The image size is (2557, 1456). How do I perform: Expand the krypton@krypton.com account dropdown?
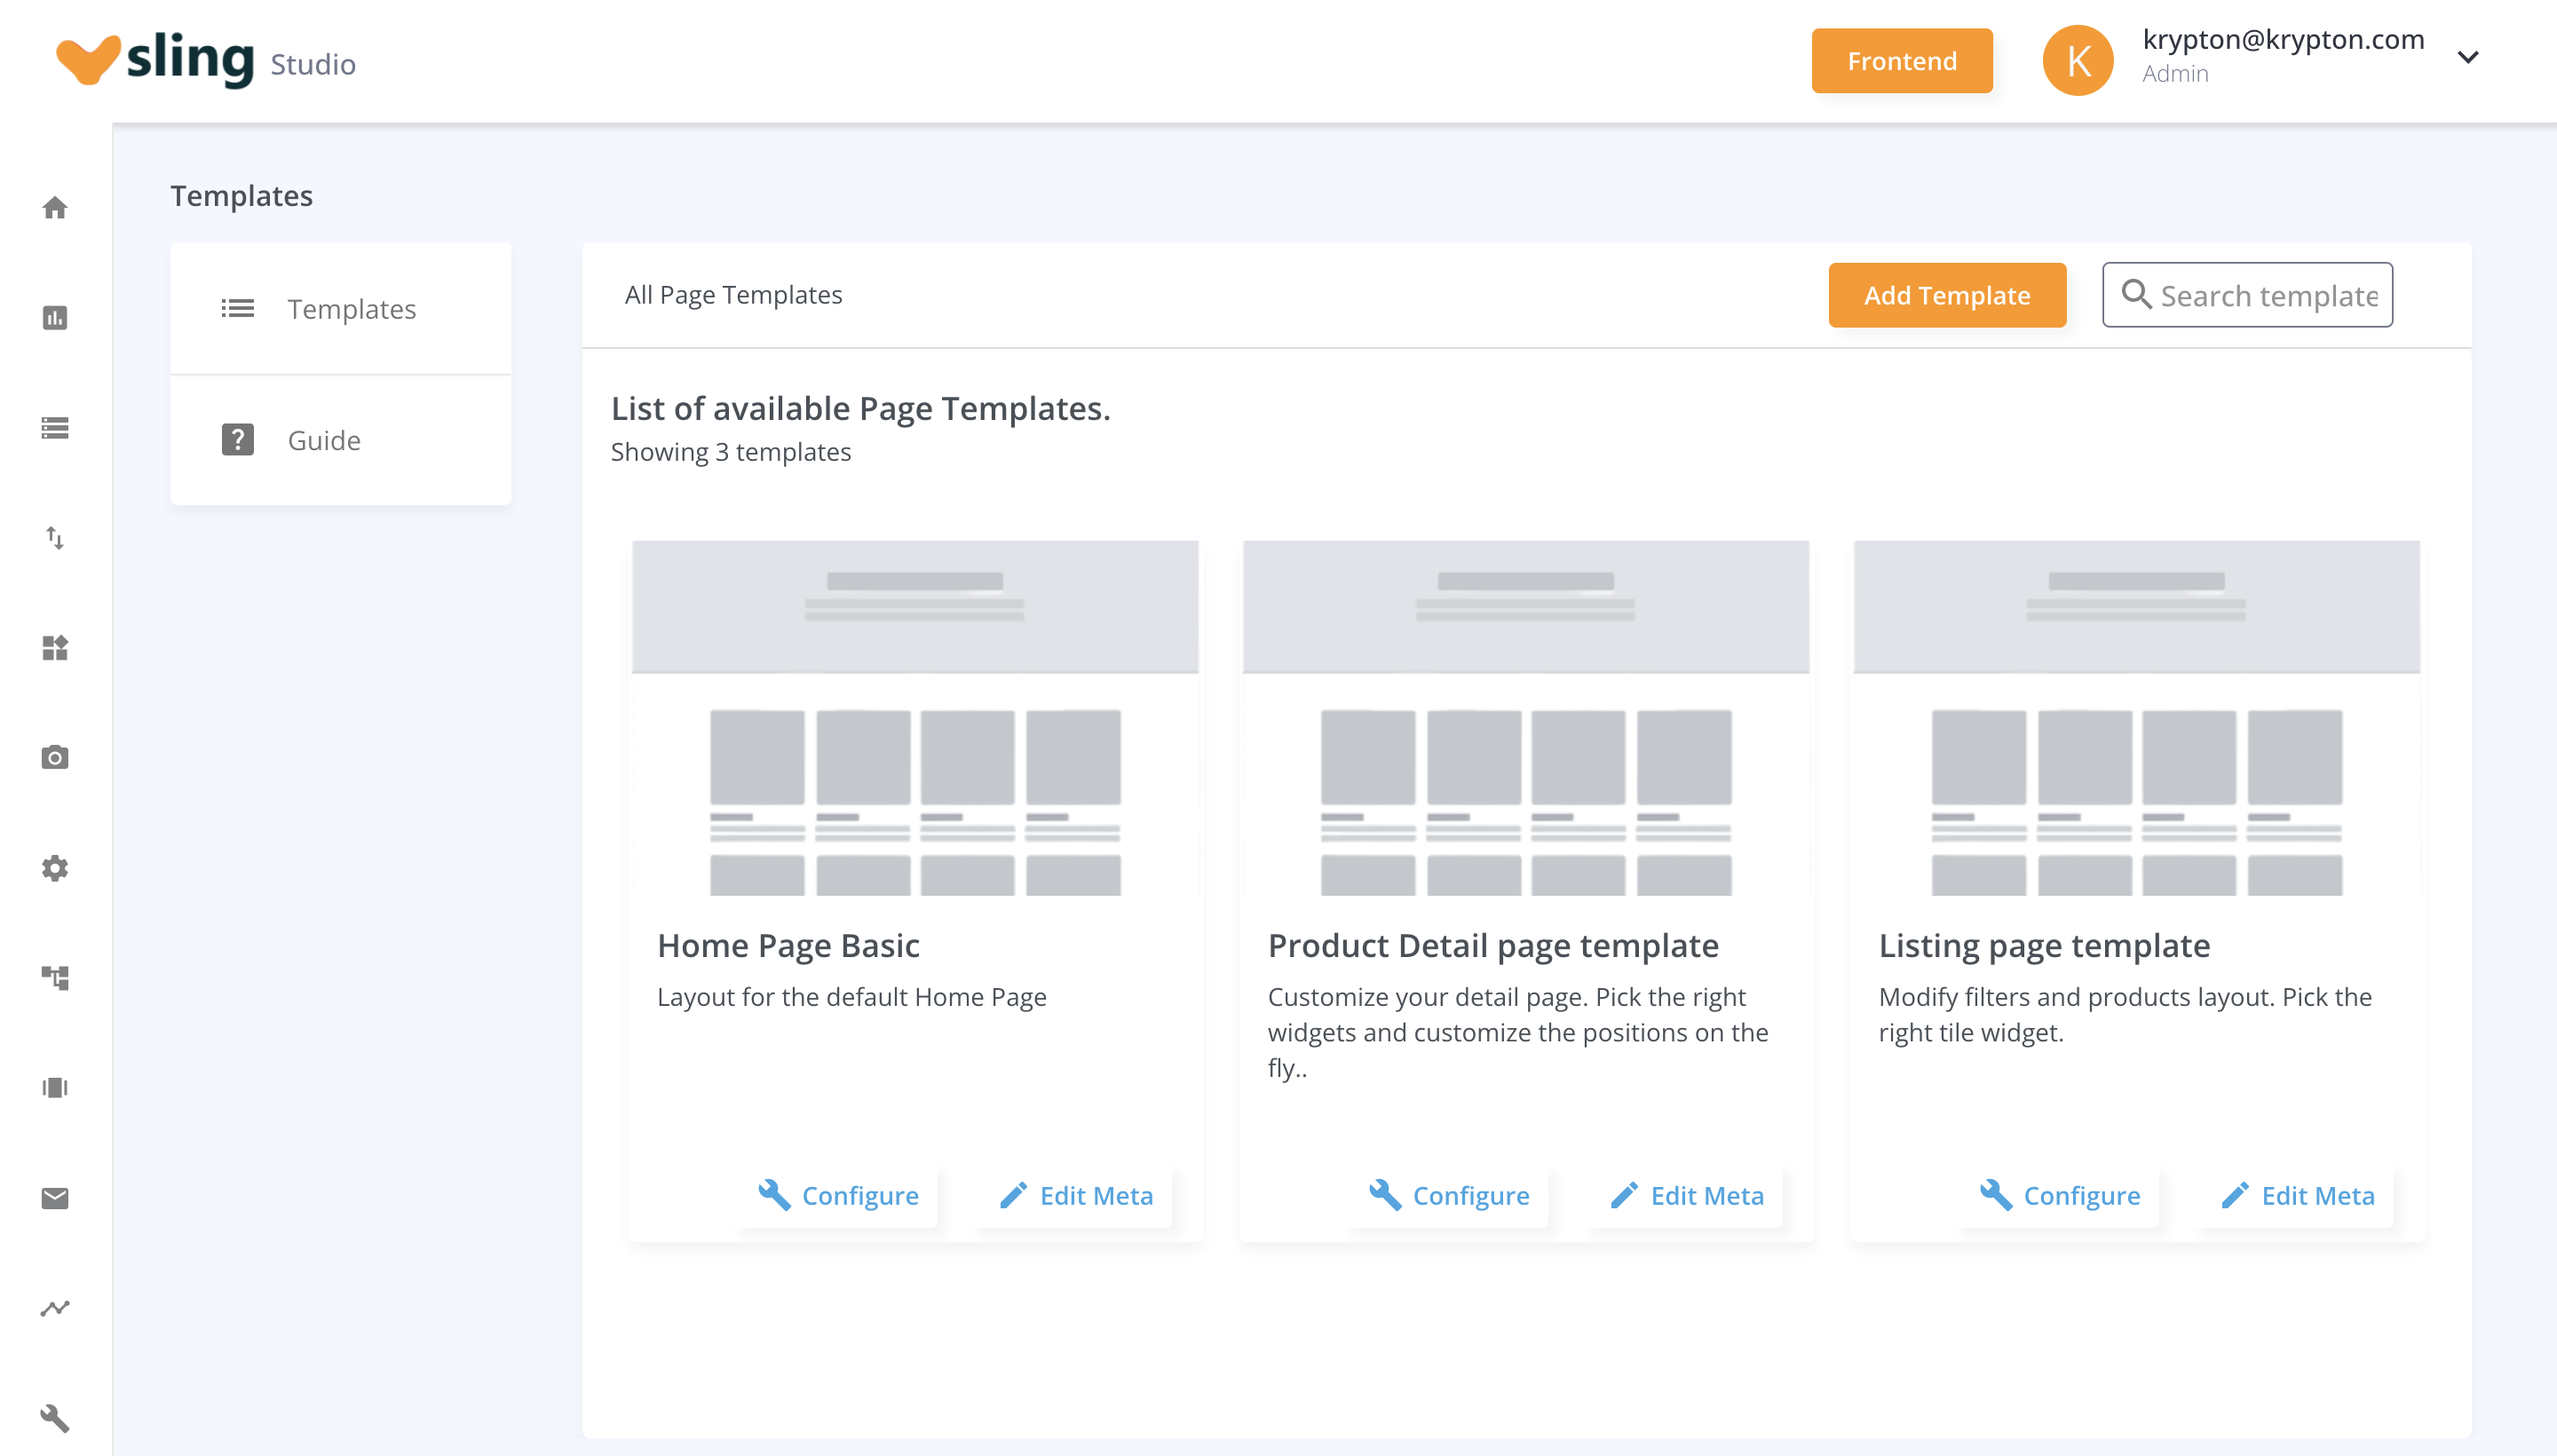pos(2468,57)
